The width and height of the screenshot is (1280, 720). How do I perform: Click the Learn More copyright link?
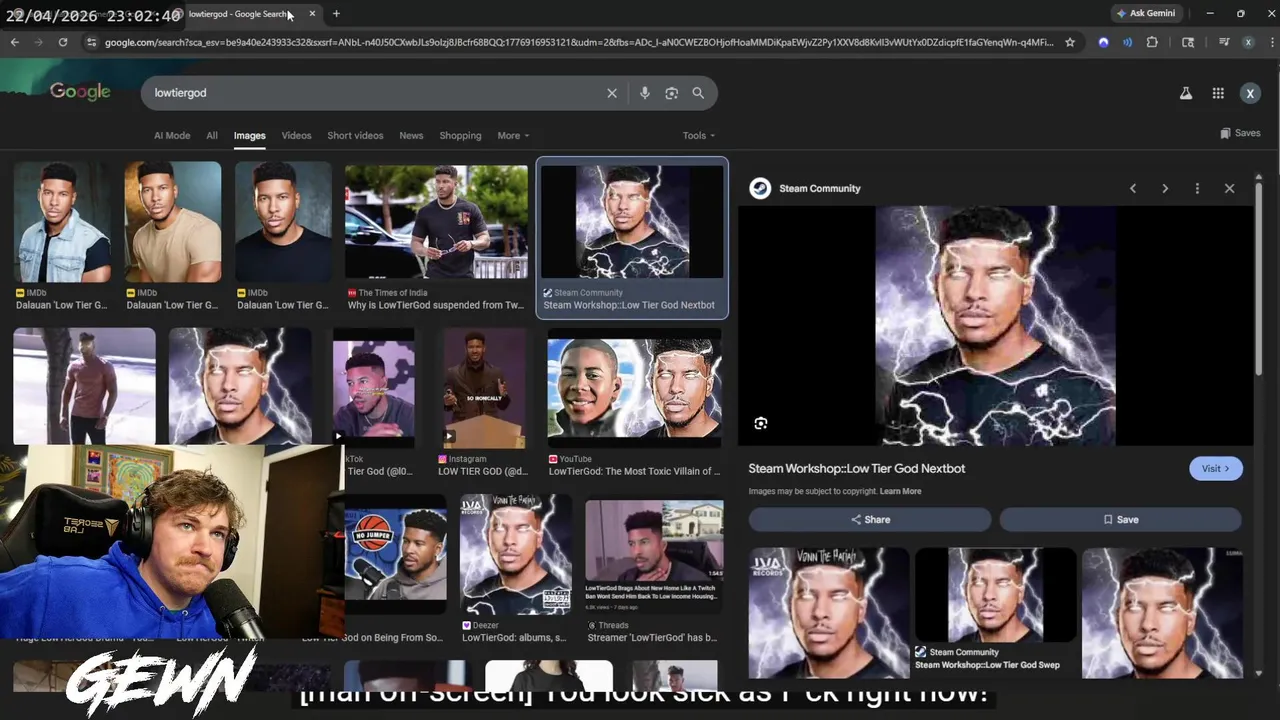pos(900,491)
